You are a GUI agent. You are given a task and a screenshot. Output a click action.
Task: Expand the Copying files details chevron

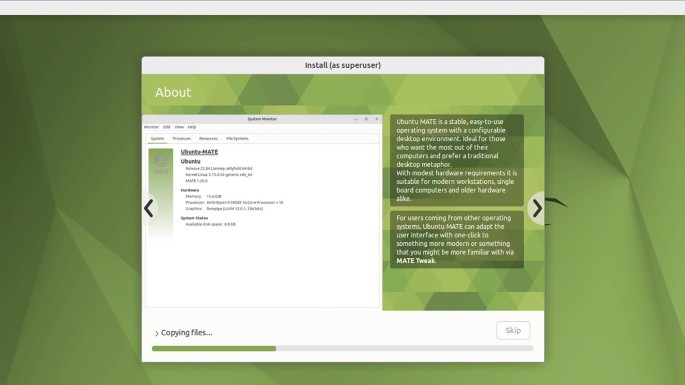[x=157, y=333]
